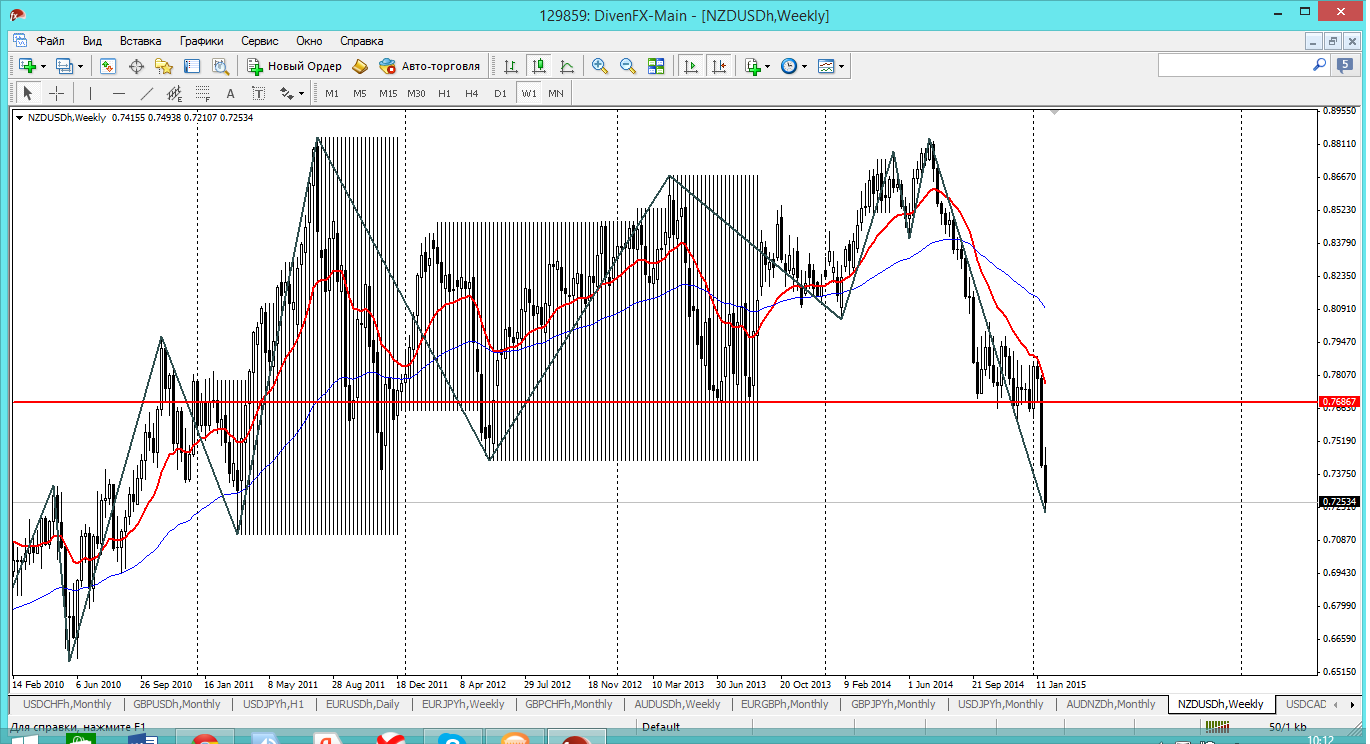Select the Trendline drawing tool

(x=147, y=93)
